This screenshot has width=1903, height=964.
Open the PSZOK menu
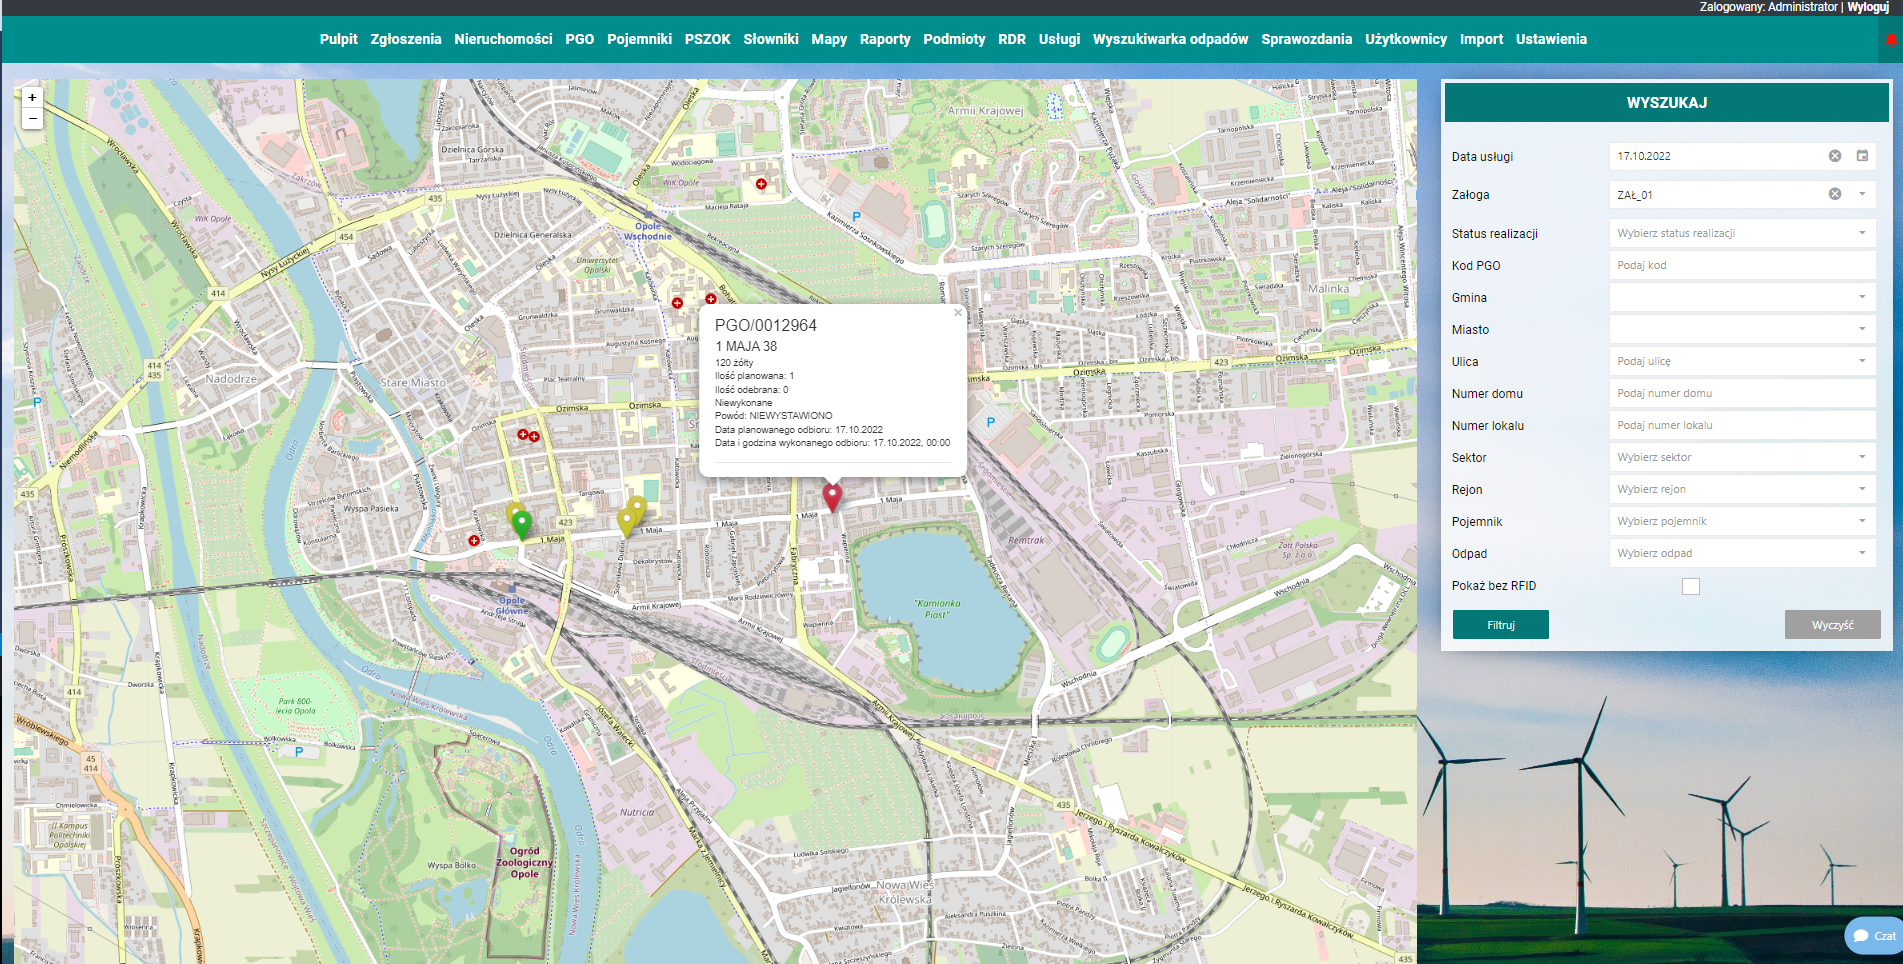click(707, 39)
